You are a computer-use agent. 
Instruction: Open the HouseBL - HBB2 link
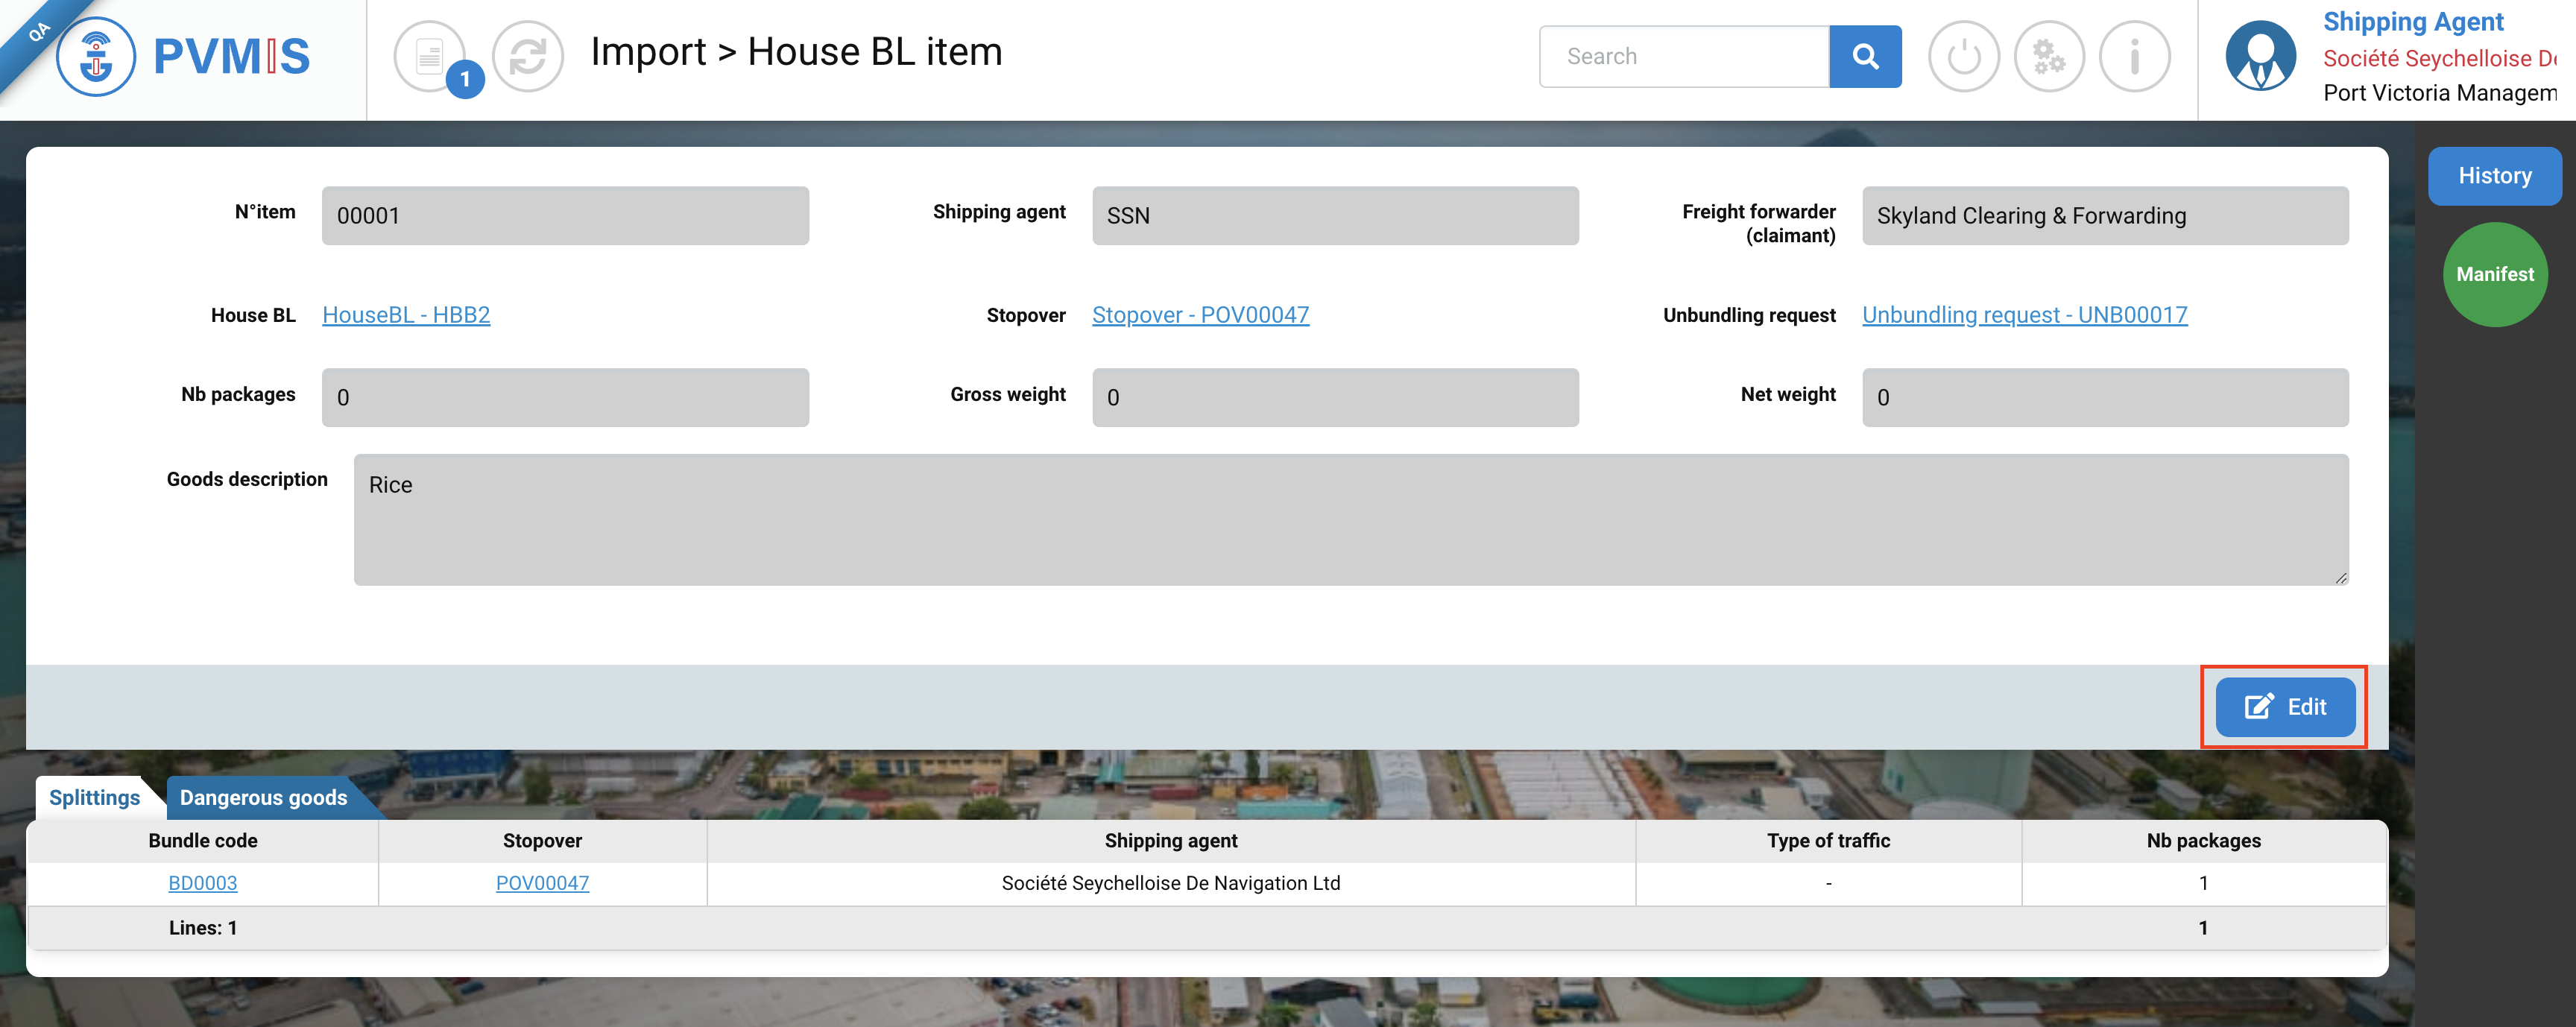point(406,315)
